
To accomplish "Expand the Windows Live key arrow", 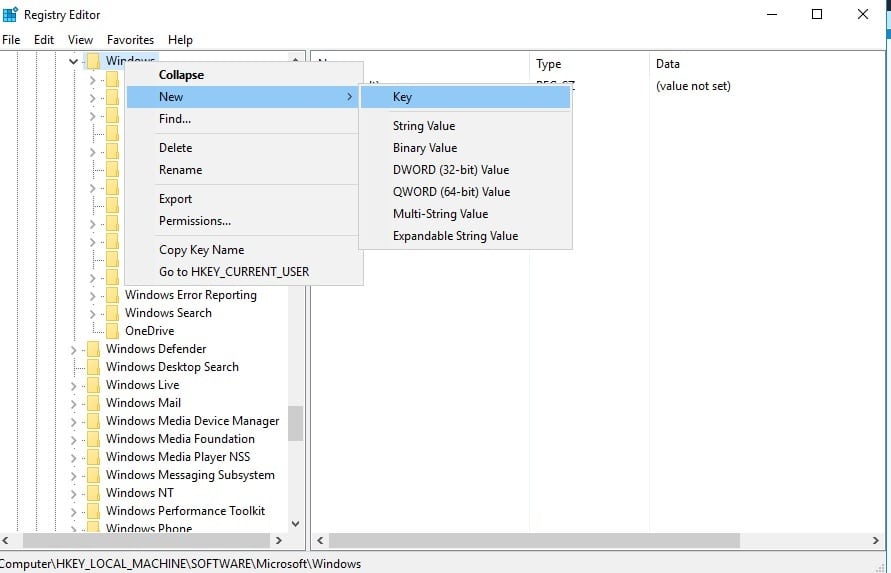I will pos(74,386).
